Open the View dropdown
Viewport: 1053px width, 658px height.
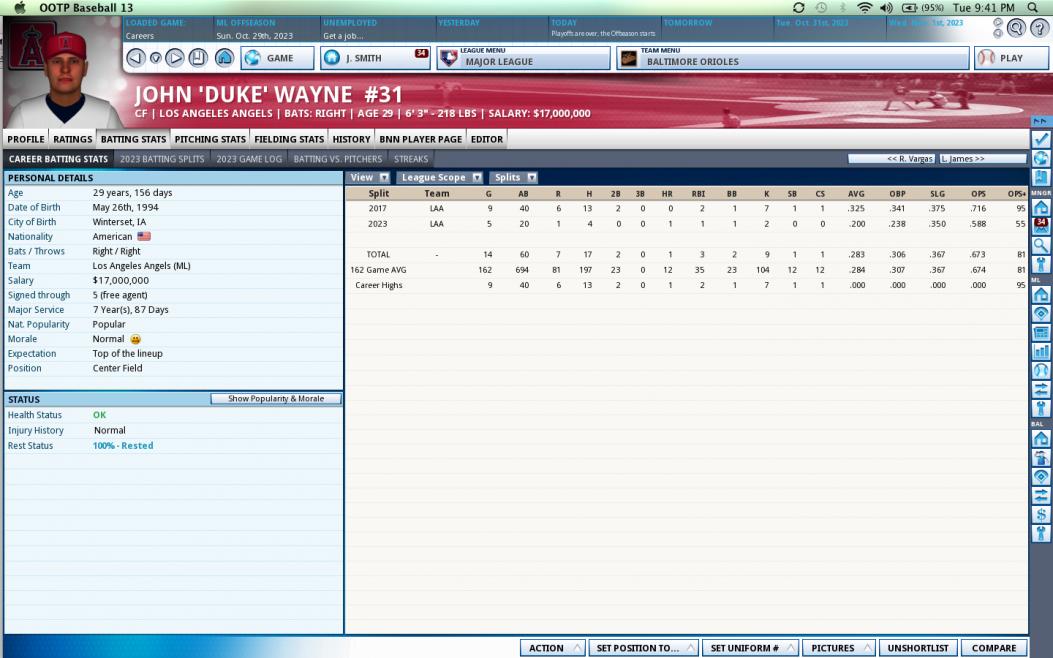(x=369, y=177)
